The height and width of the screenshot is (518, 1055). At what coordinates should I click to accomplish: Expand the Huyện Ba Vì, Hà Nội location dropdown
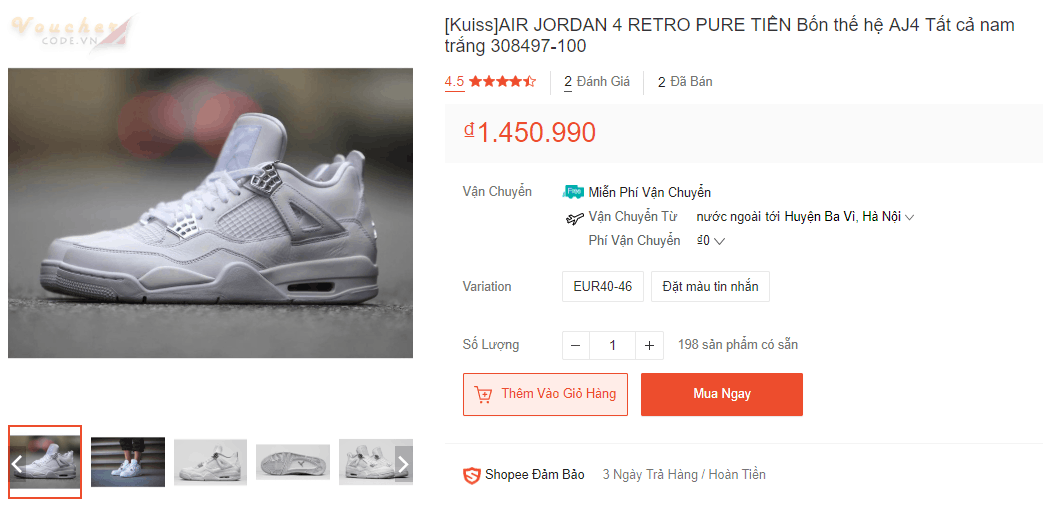tap(909, 217)
